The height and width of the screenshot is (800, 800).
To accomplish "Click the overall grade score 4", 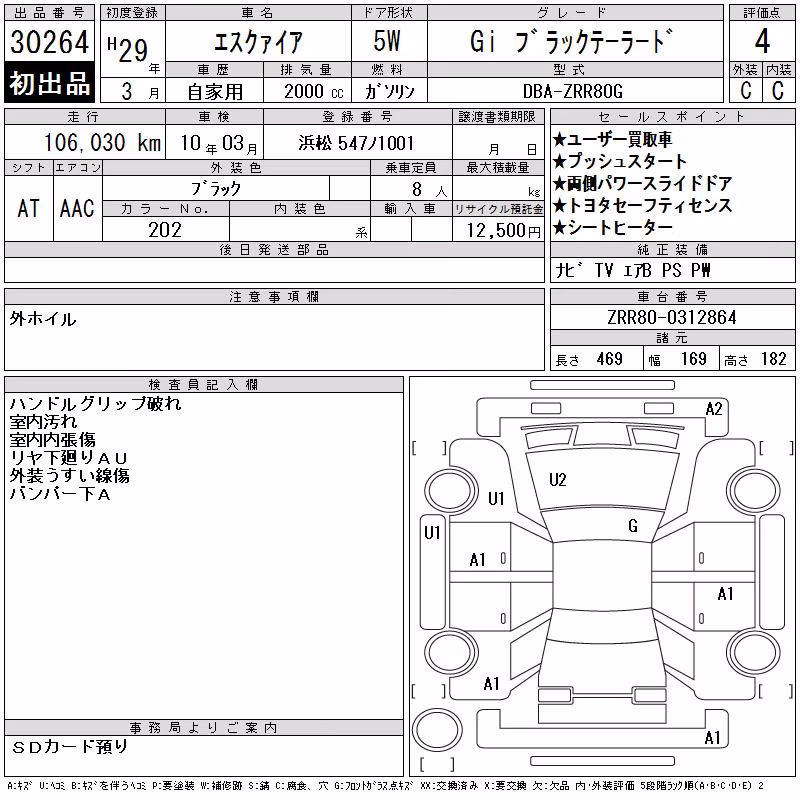I will (762, 41).
